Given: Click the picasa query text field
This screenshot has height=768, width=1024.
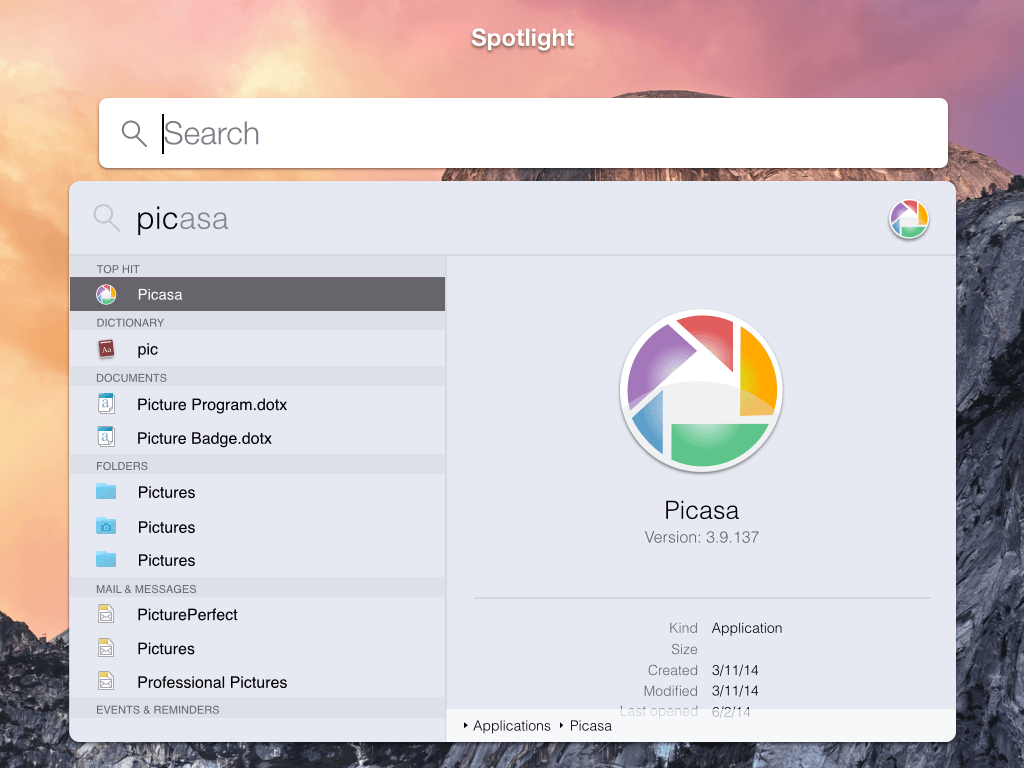Looking at the screenshot, I should coord(182,219).
